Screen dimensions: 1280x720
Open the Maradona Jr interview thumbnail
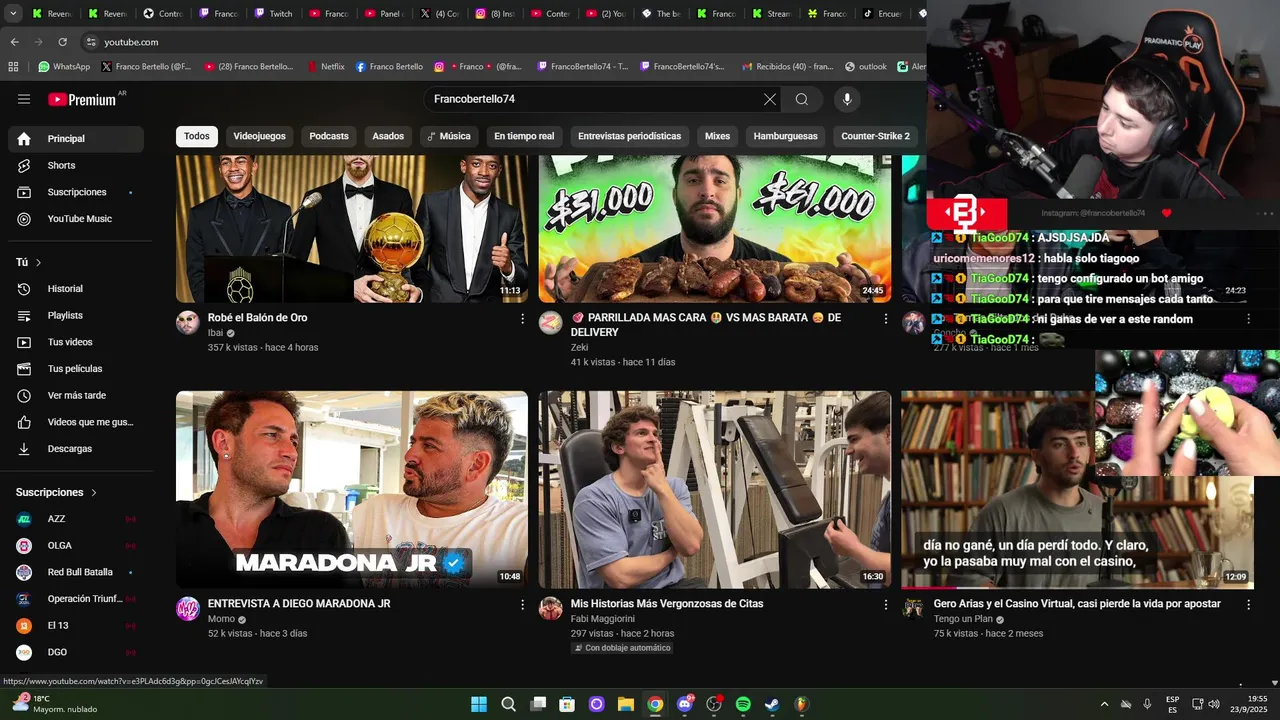pos(352,489)
